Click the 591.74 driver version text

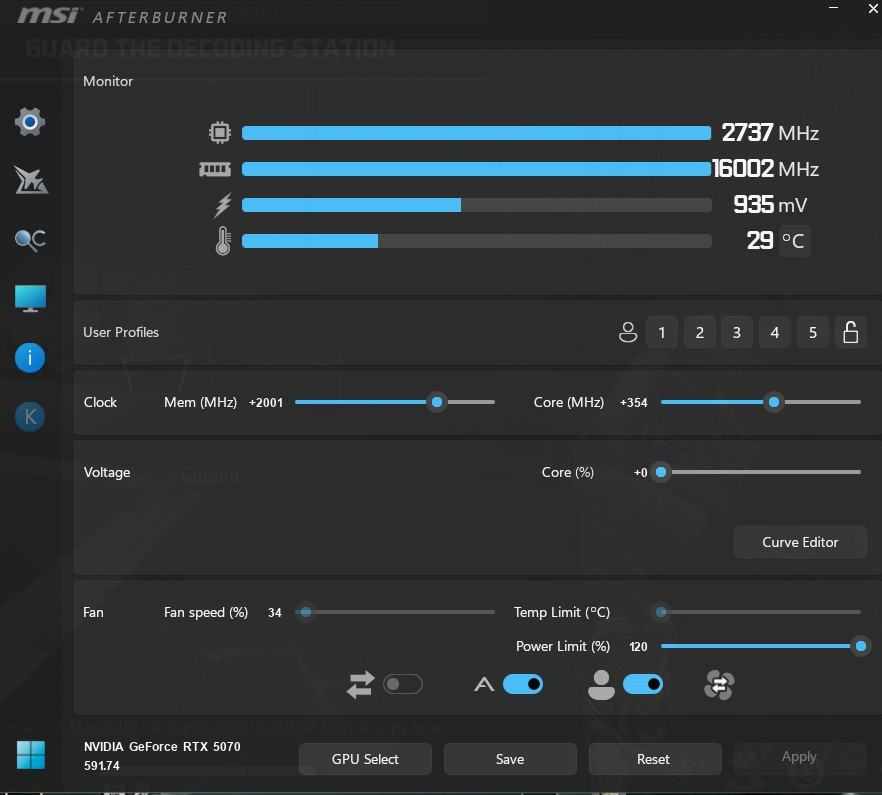[102, 766]
